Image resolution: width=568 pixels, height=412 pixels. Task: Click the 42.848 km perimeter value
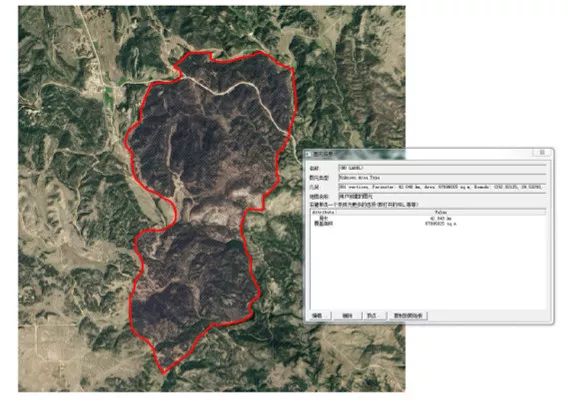[x=440, y=219]
